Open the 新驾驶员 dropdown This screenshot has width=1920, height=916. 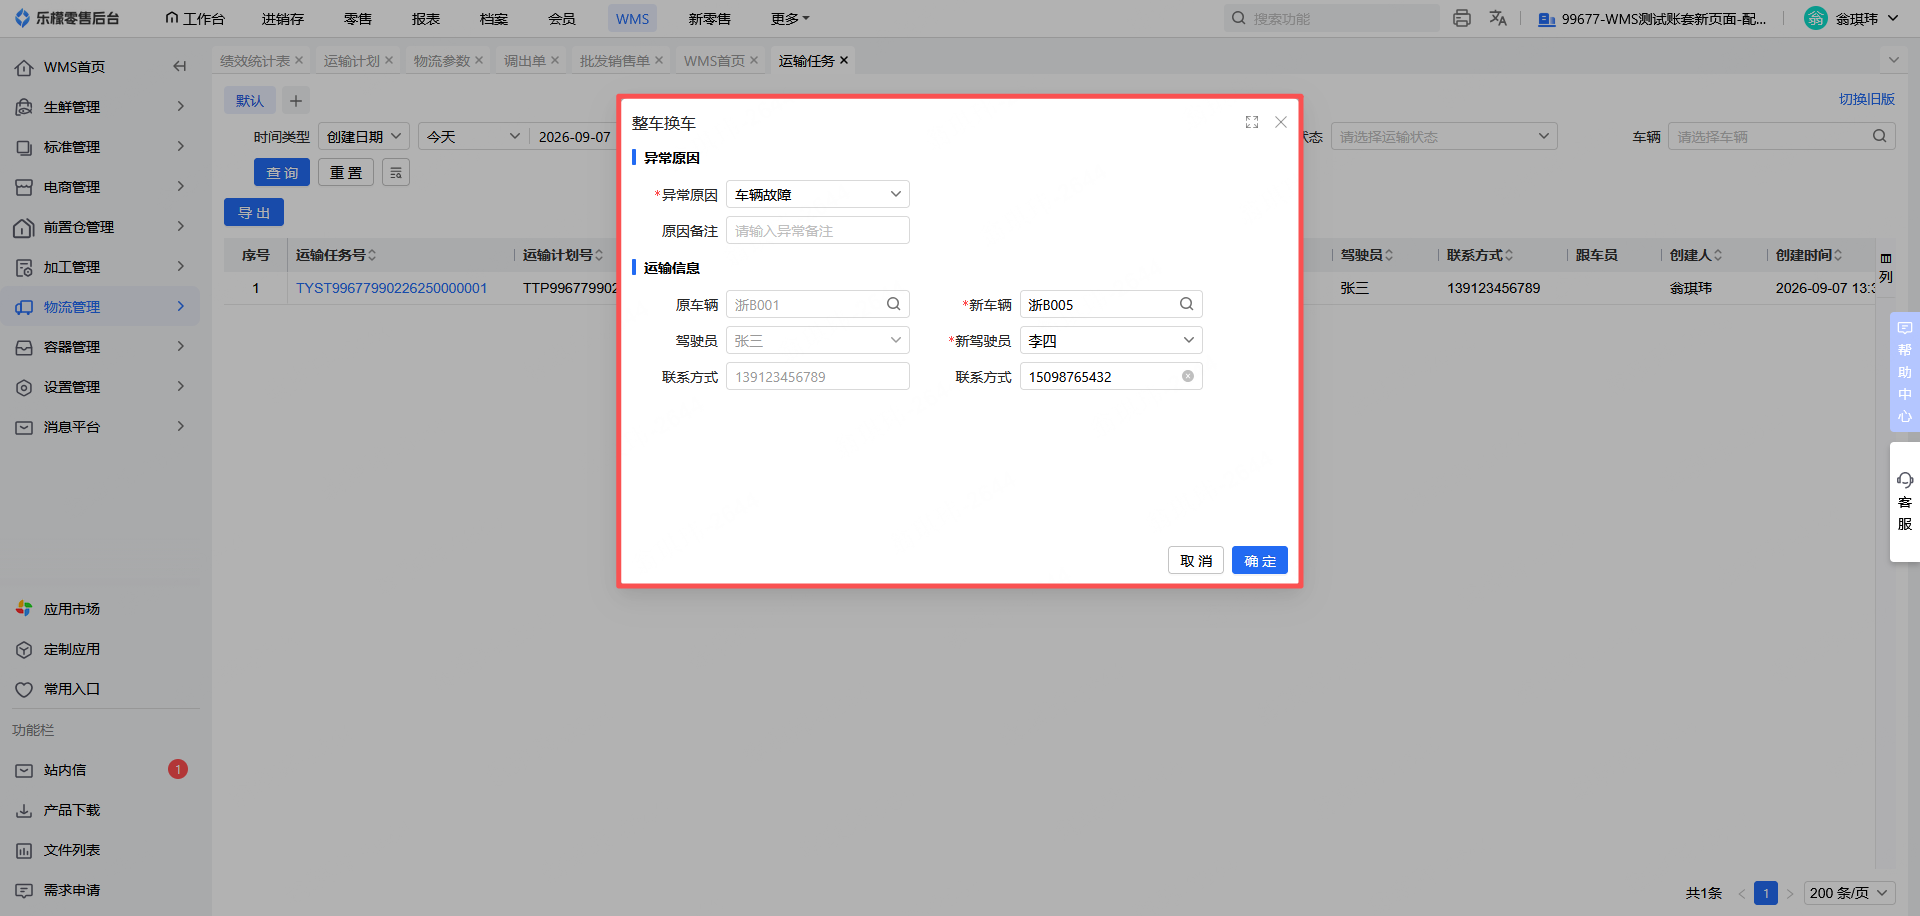tap(1111, 340)
